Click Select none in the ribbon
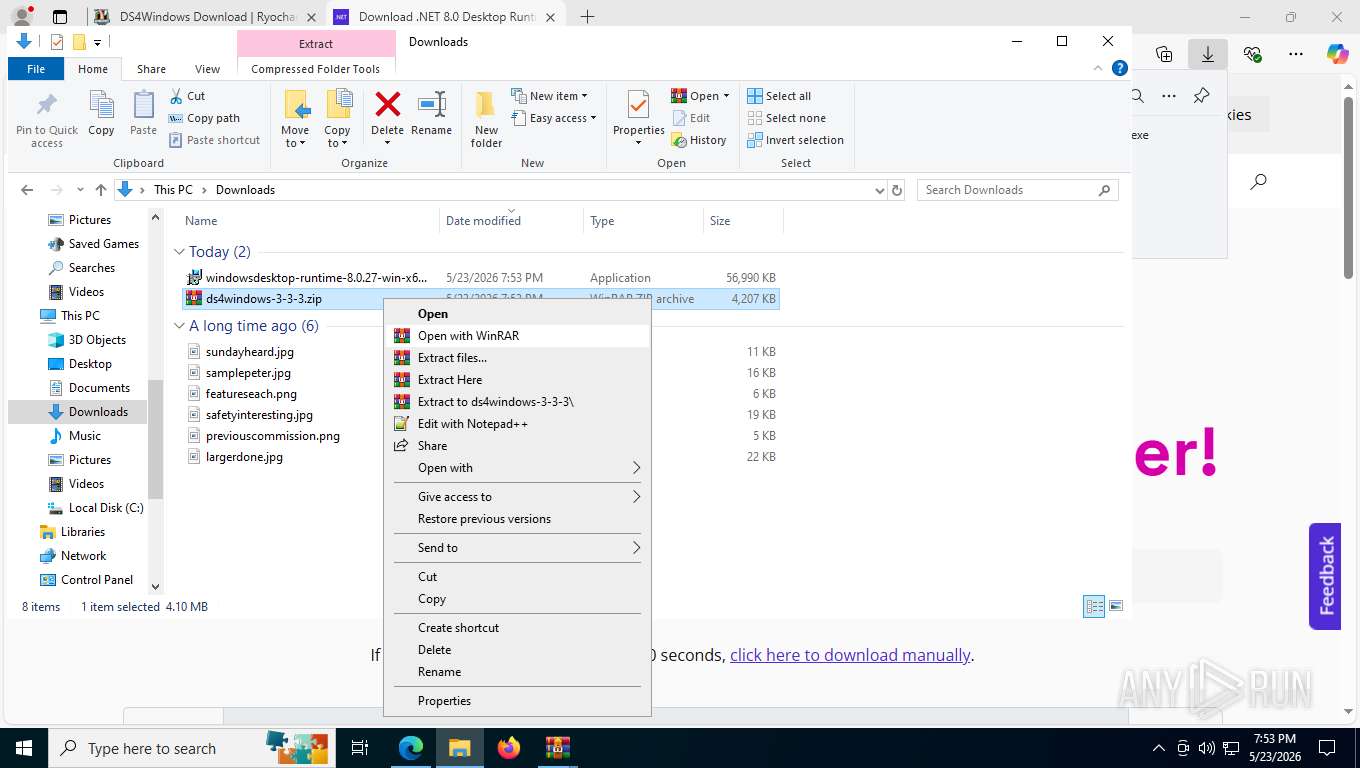The height and width of the screenshot is (768, 1360). [x=786, y=118]
